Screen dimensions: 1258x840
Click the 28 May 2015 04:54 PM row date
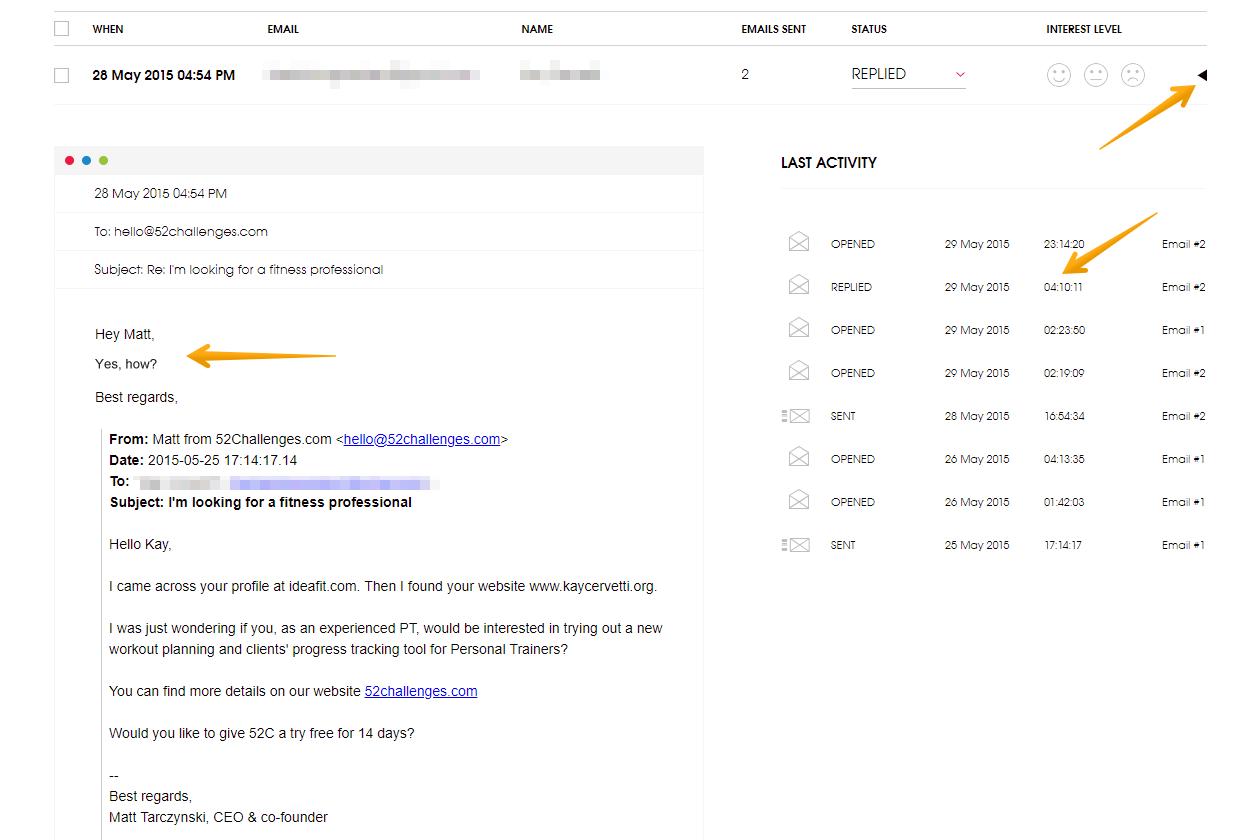point(164,75)
